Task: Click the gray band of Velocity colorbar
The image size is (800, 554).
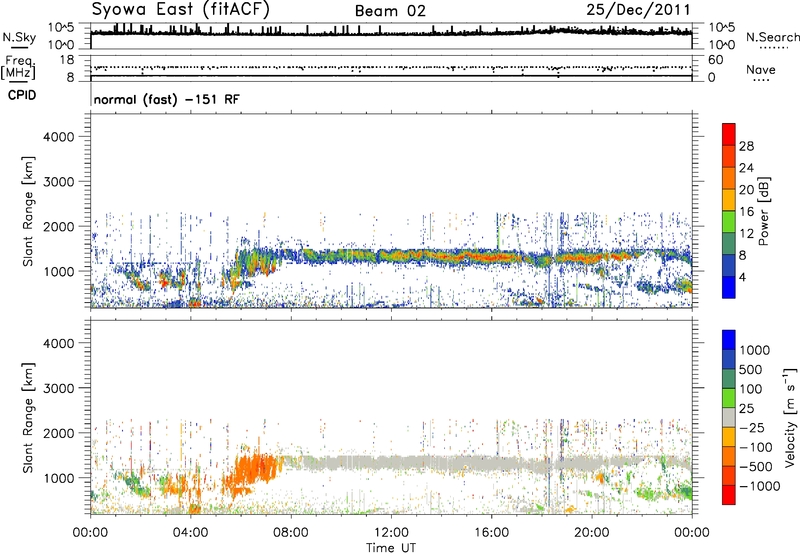Action: 729,418
